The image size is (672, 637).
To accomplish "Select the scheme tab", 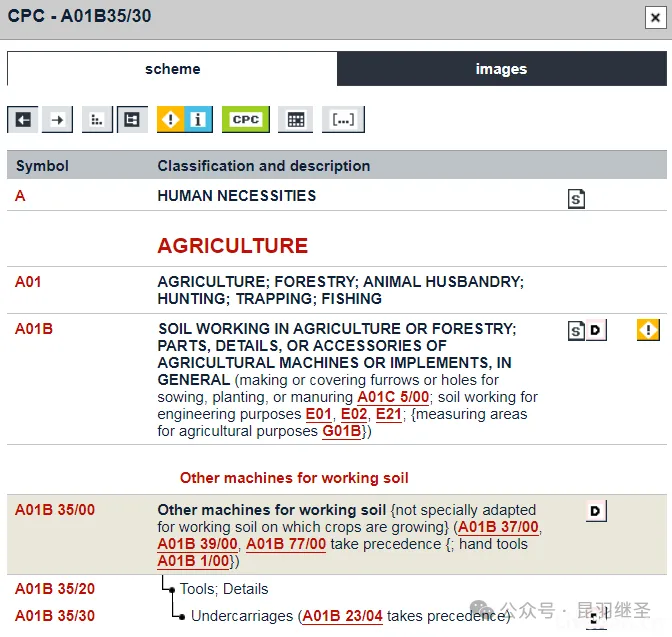I will point(172,69).
